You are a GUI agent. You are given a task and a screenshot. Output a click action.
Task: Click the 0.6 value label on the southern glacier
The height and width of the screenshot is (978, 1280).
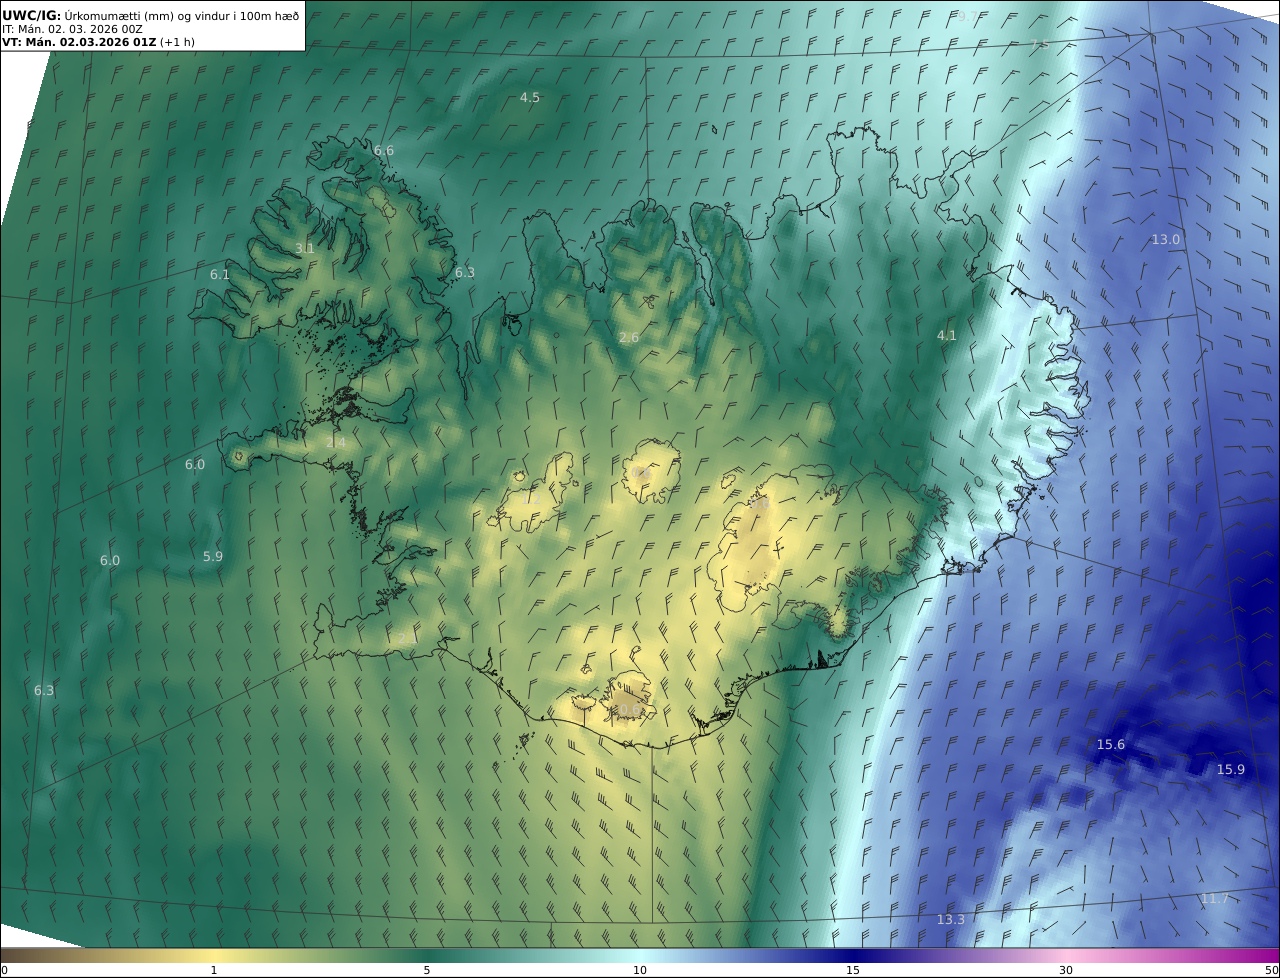pos(629,710)
